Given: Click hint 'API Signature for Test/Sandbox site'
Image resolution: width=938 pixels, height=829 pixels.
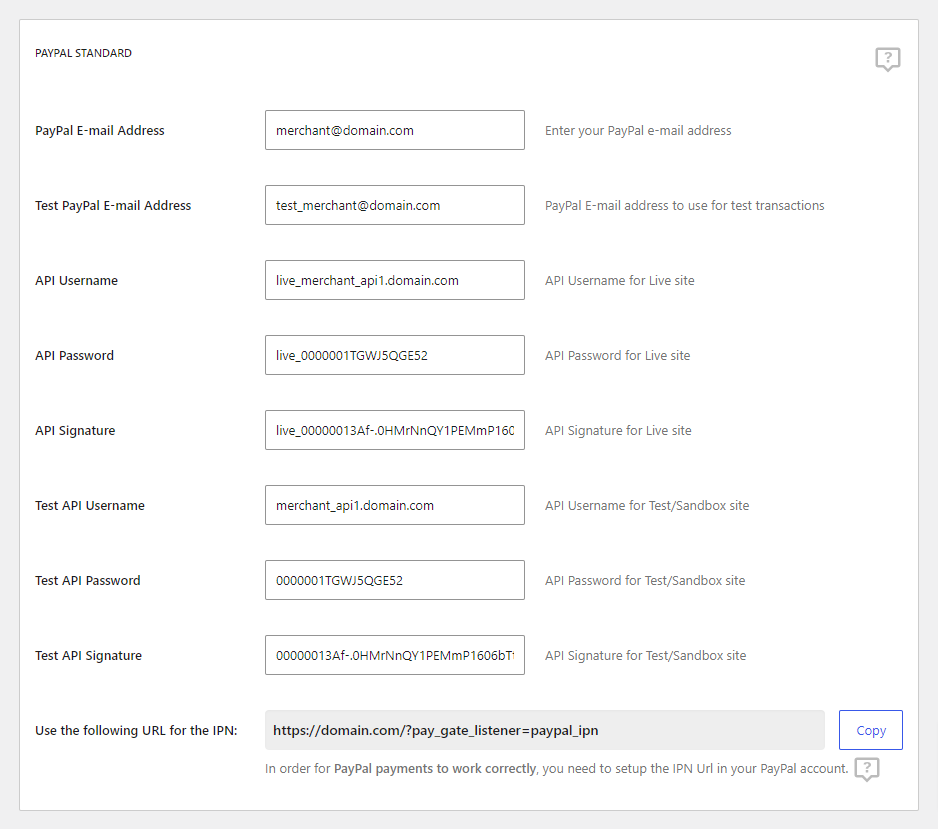Looking at the screenshot, I should [x=645, y=656].
